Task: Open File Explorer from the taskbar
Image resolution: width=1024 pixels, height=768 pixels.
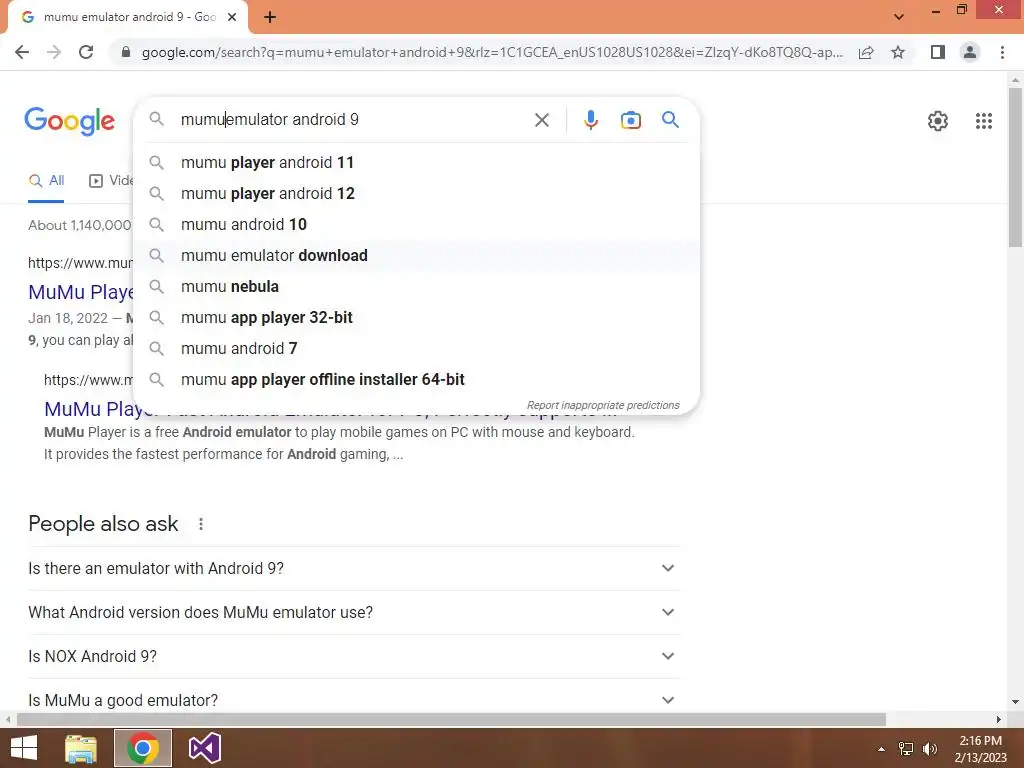Action: 81,748
